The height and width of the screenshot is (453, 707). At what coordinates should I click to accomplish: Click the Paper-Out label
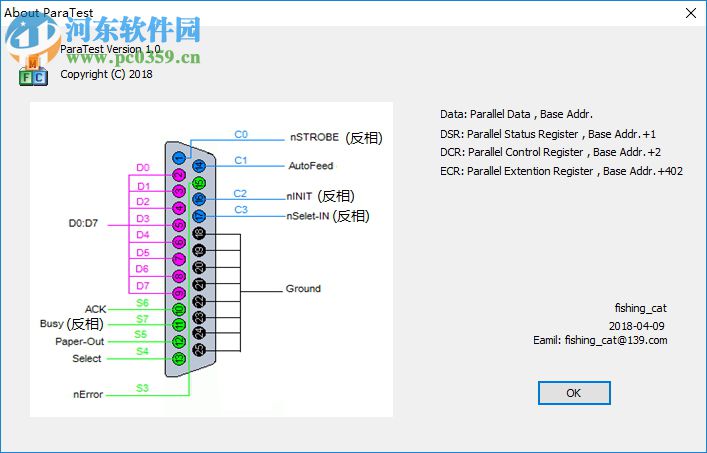tap(79, 341)
